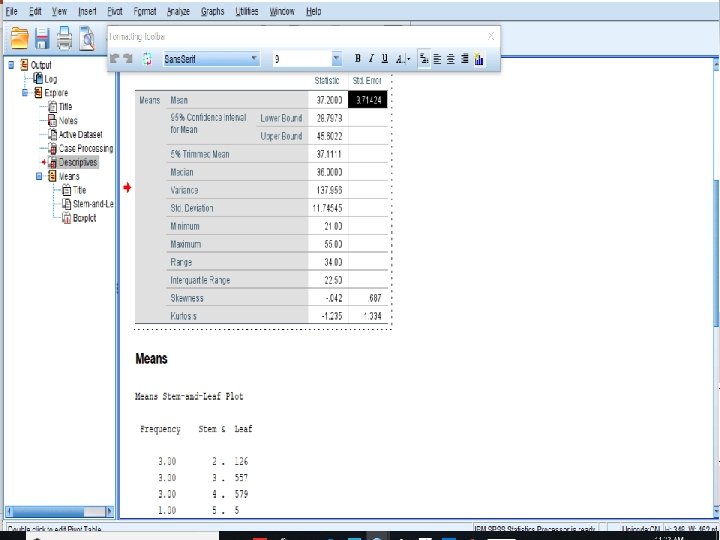This screenshot has height=540, width=720.
Task: Open the Edit menu
Action: coord(35,11)
